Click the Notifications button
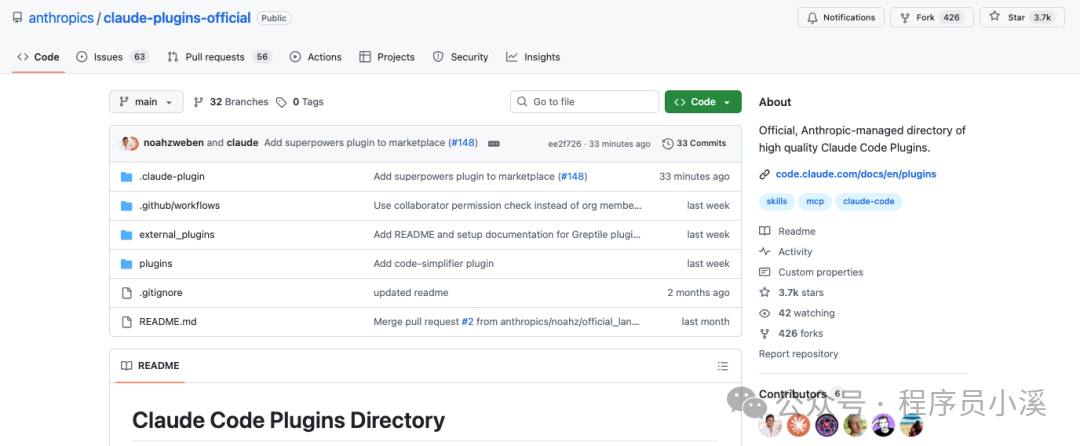The height and width of the screenshot is (446, 1080). pyautogui.click(x=840, y=17)
